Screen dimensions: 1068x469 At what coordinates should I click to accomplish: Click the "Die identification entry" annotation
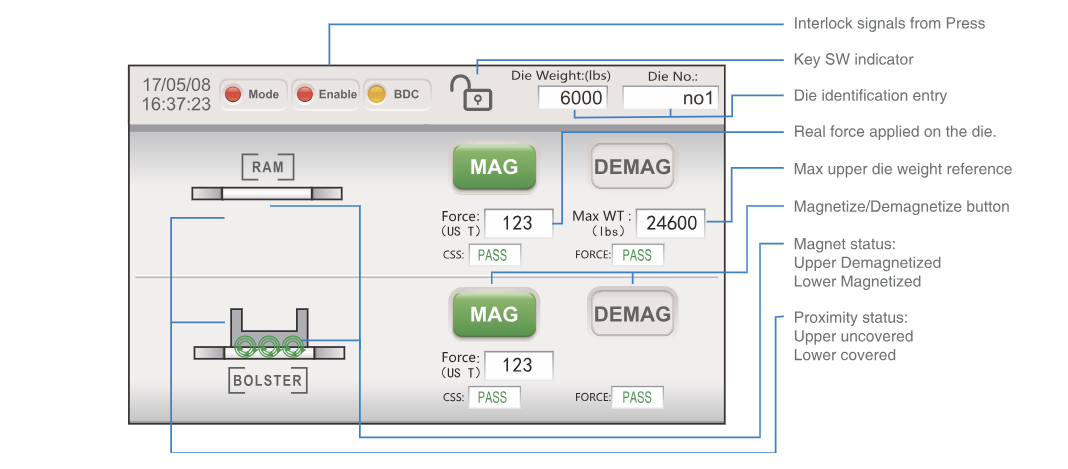870,96
